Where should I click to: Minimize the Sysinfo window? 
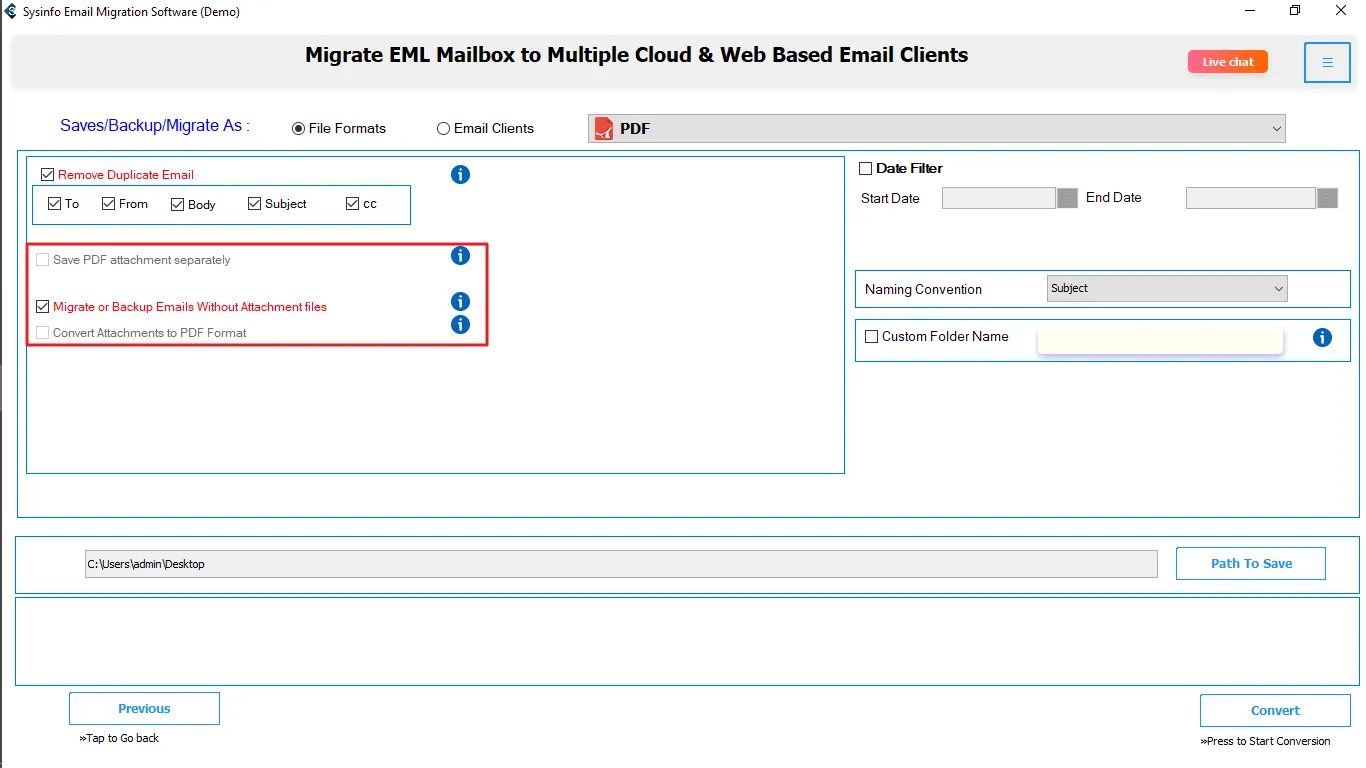click(1249, 11)
